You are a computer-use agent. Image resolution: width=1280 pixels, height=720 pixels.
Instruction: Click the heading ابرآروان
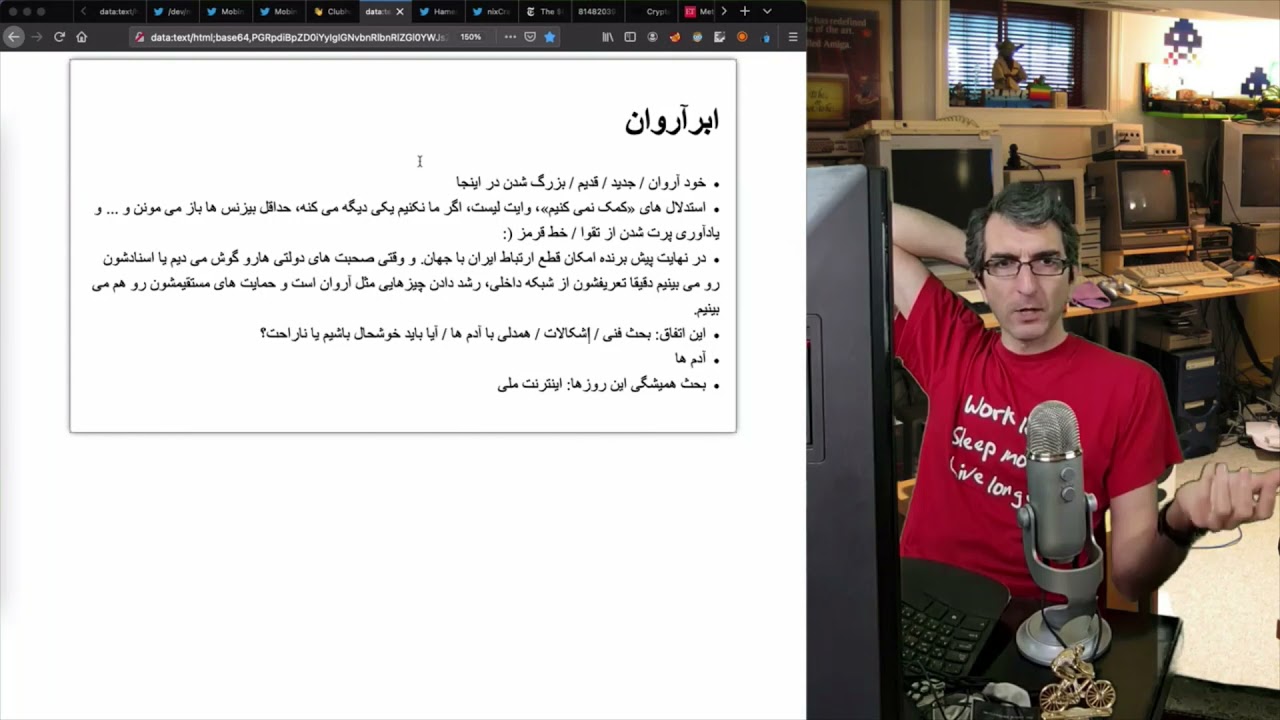pyautogui.click(x=671, y=121)
